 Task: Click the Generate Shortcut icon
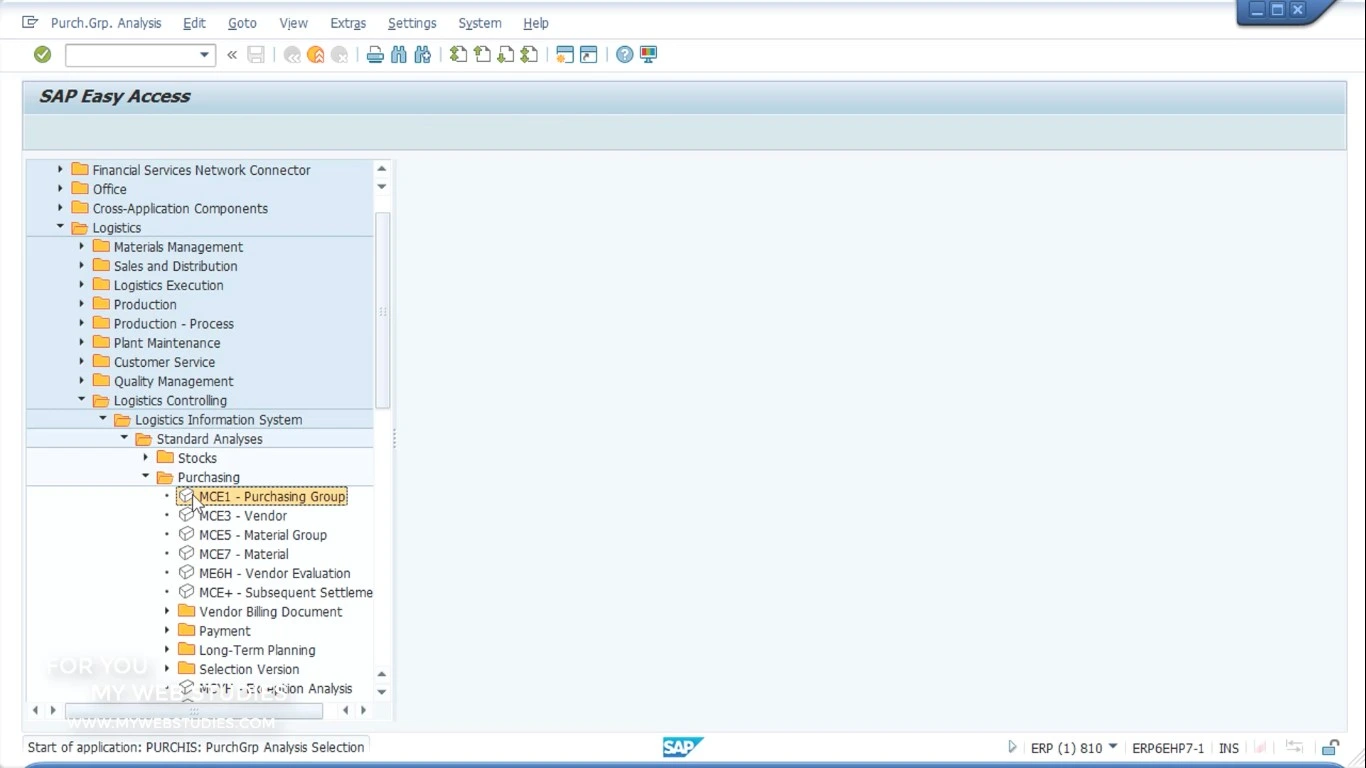tap(589, 55)
